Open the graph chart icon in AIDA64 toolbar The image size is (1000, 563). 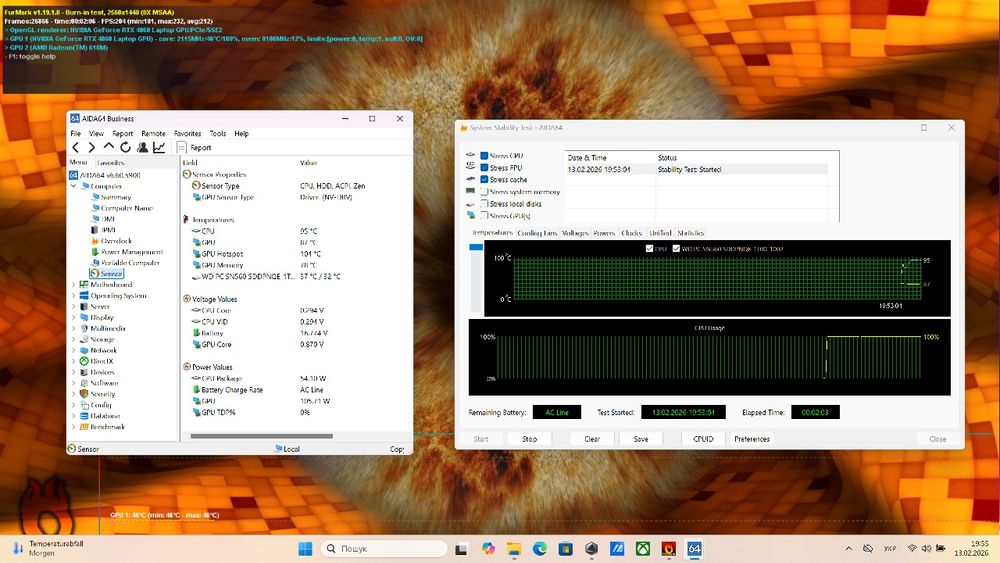(x=159, y=147)
